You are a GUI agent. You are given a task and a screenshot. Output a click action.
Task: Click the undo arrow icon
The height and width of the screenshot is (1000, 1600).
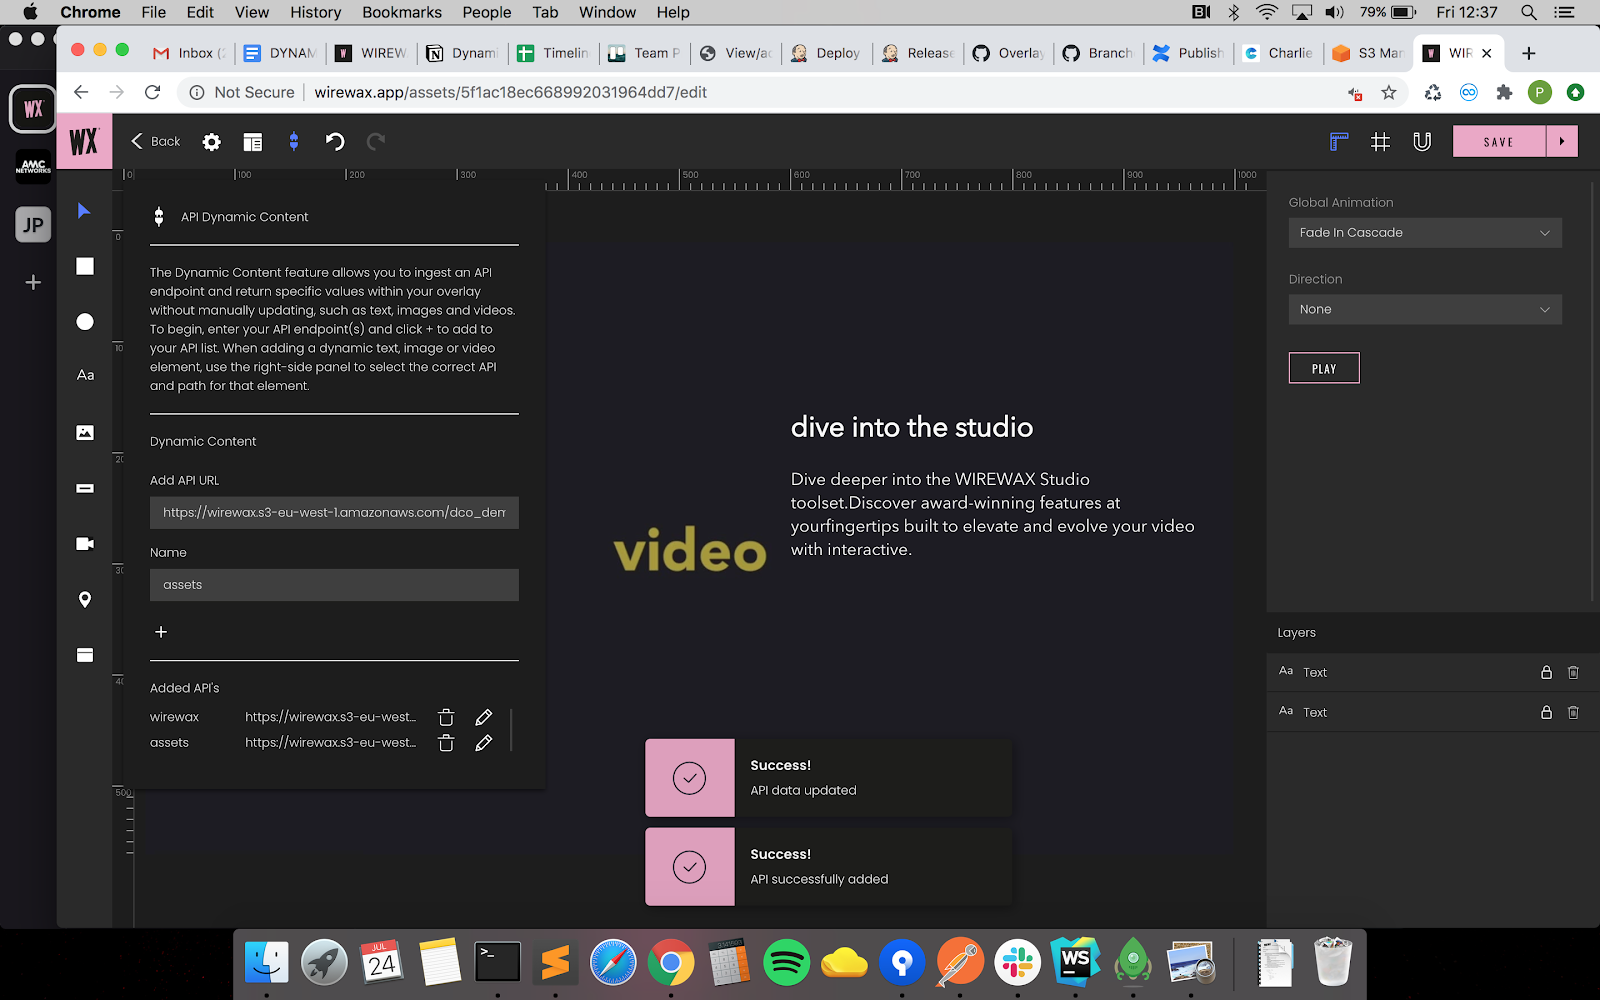click(x=335, y=142)
